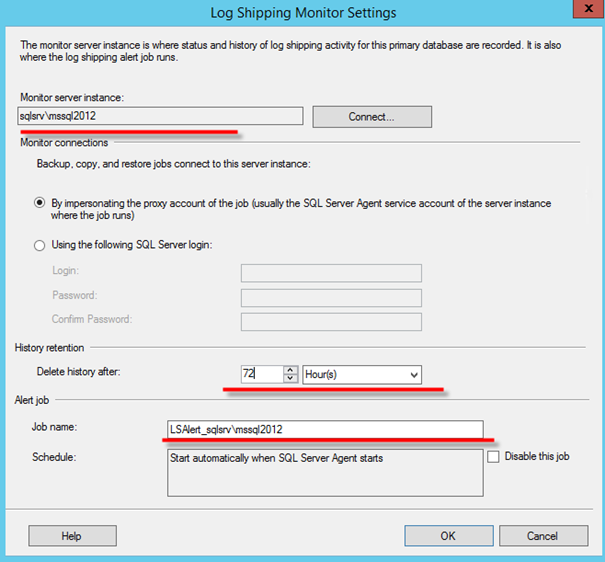Enable the 'Disable this job' checkbox
The width and height of the screenshot is (605, 562).
coord(494,456)
